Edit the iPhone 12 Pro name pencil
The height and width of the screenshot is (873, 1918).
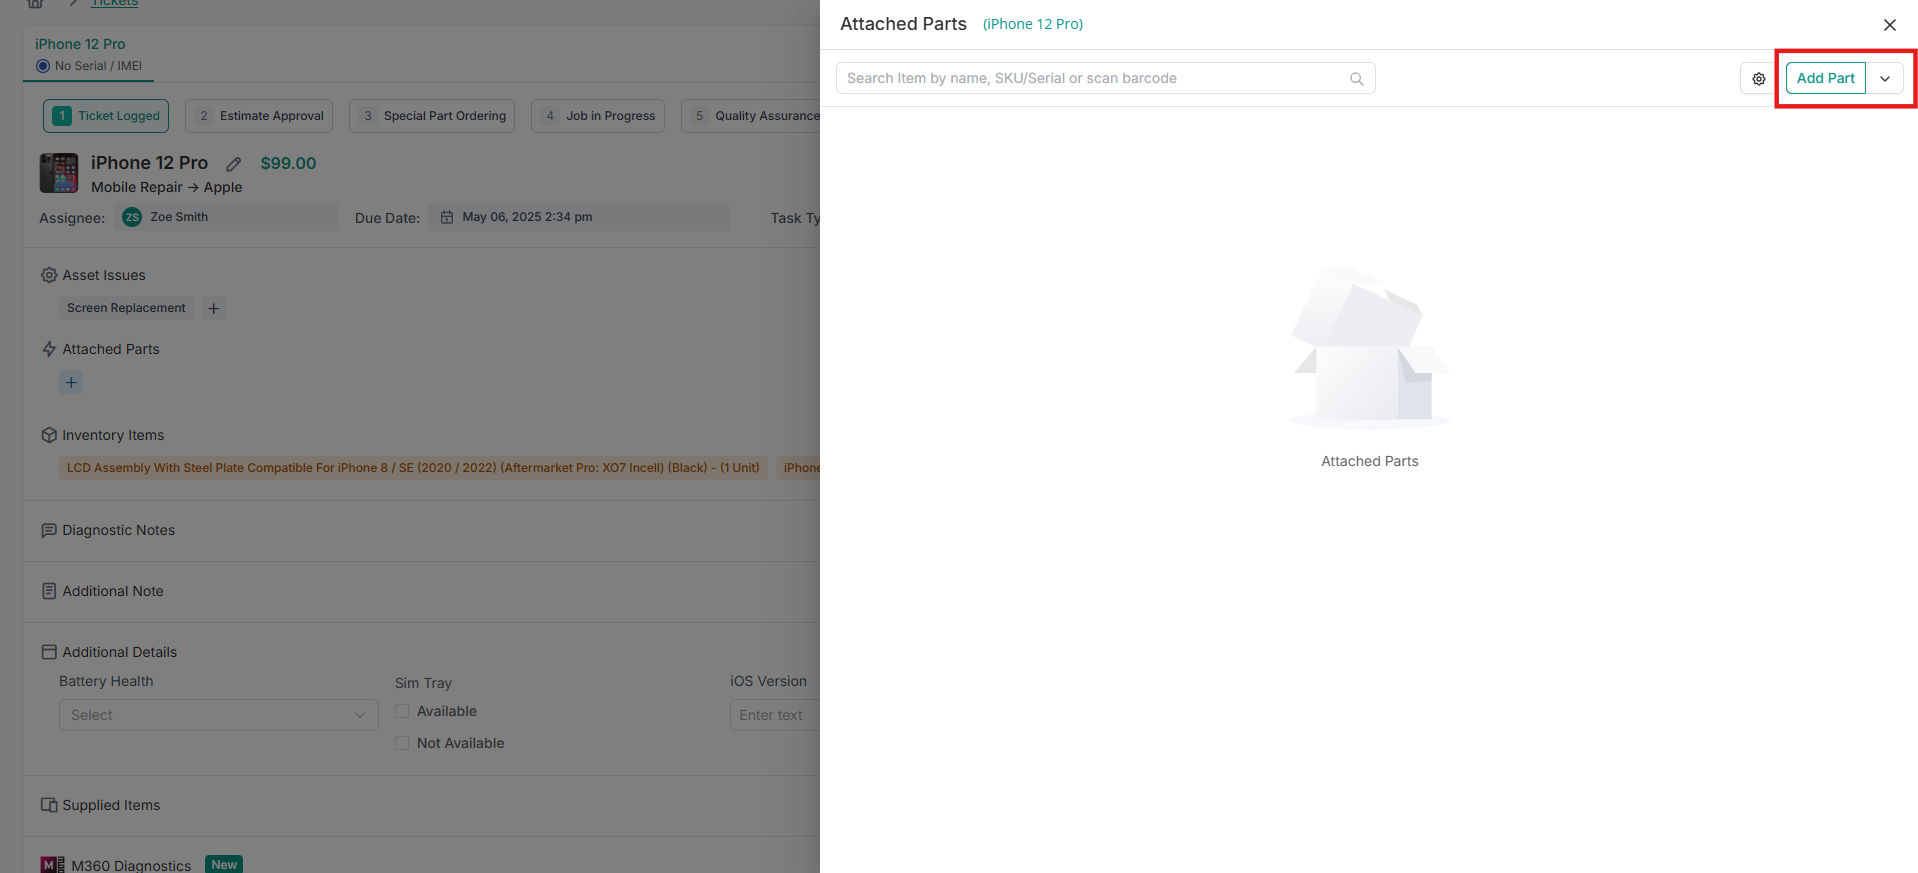click(234, 164)
